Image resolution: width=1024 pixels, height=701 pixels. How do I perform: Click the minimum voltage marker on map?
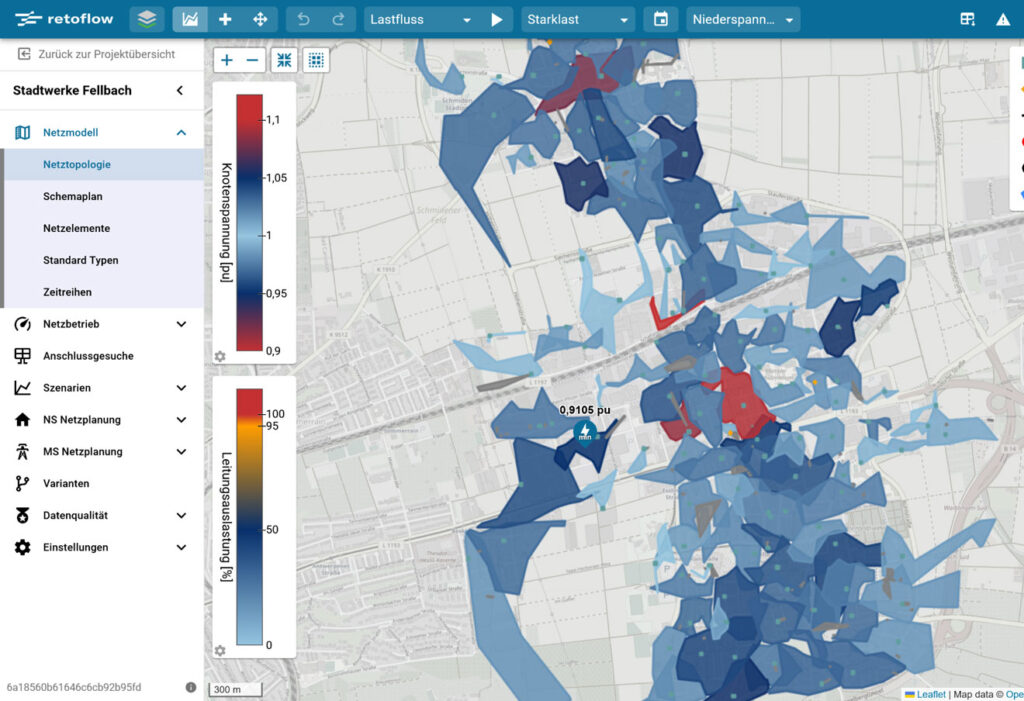click(584, 432)
